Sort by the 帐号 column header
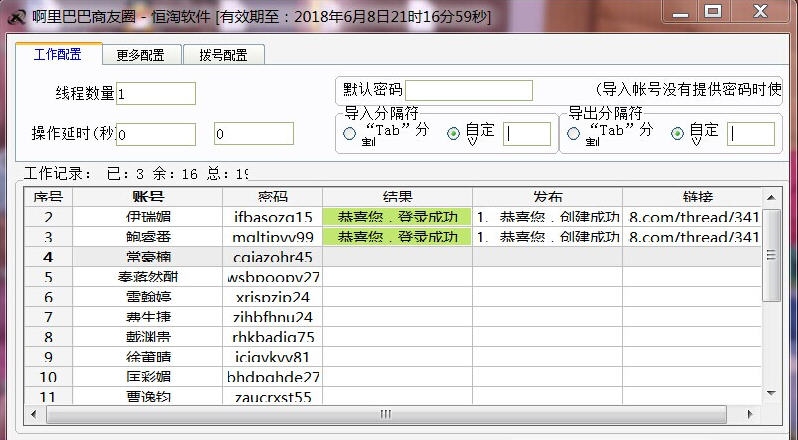798x440 pixels. tap(148, 197)
